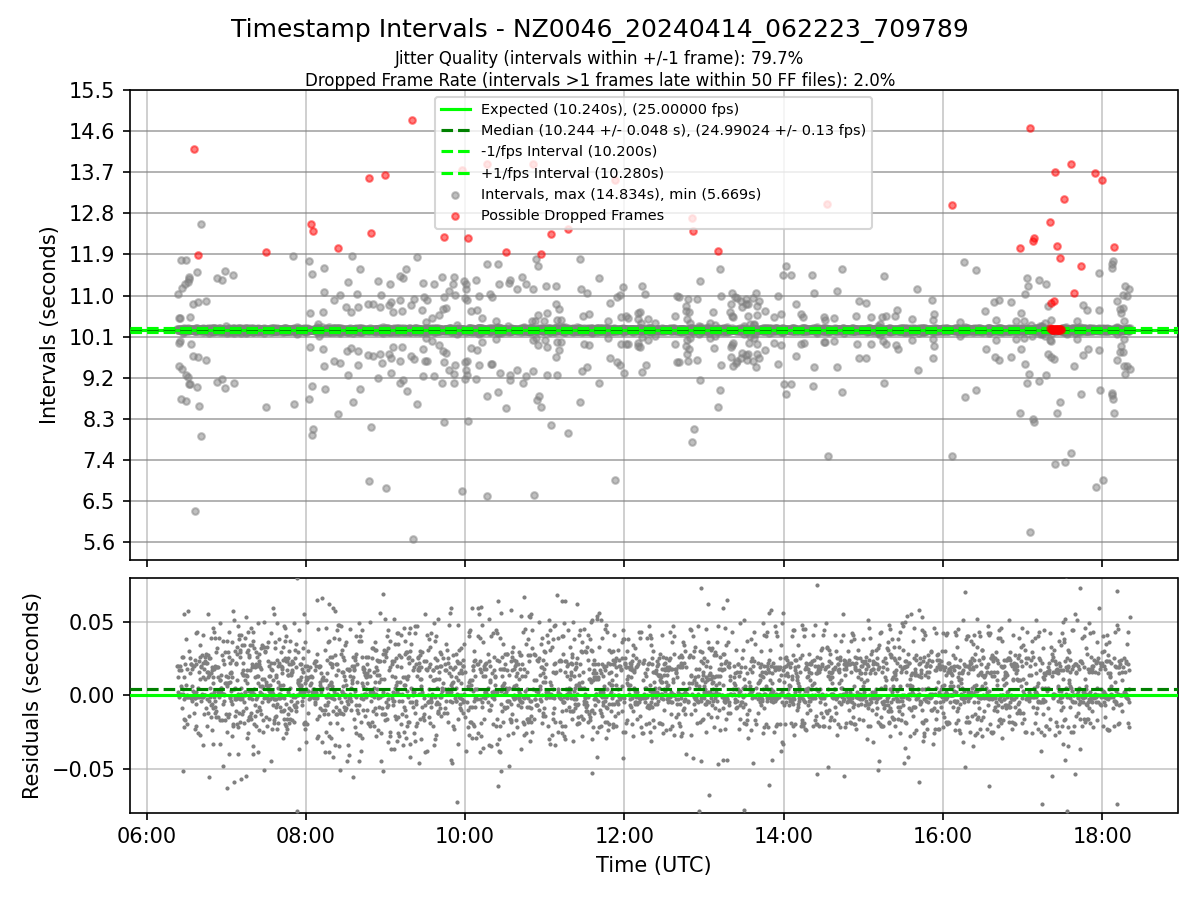Click the 14.6 y-axis tick label
Viewport: 1200px width, 900px height.
94,131
